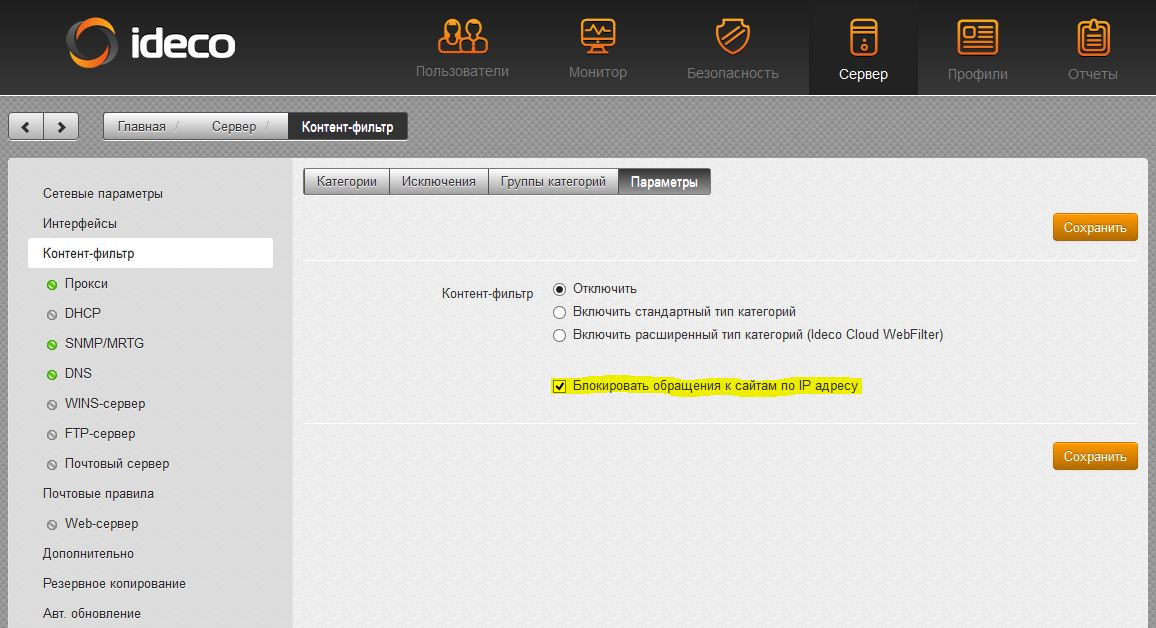Image resolution: width=1156 pixels, height=628 pixels.
Task: Open Прокси in sidebar
Action: pyautogui.click(x=86, y=284)
